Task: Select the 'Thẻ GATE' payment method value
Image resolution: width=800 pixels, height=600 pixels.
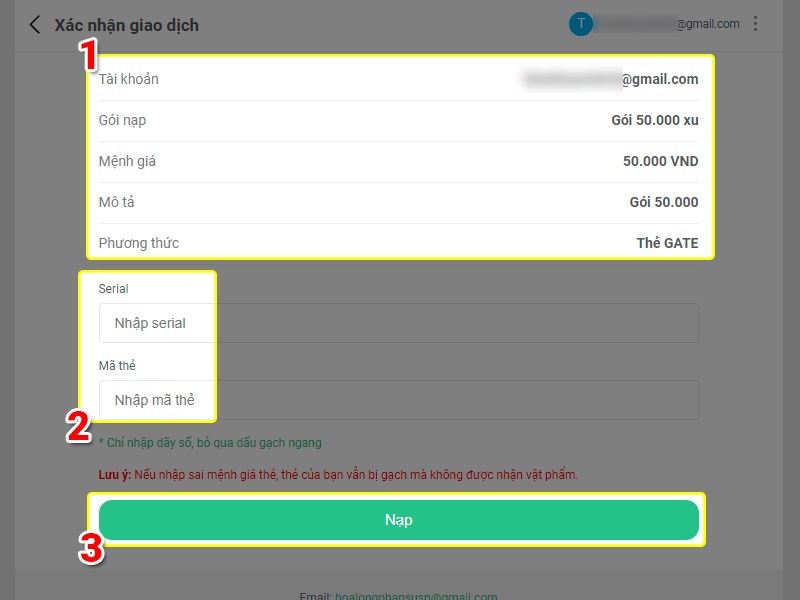Action: click(x=667, y=243)
